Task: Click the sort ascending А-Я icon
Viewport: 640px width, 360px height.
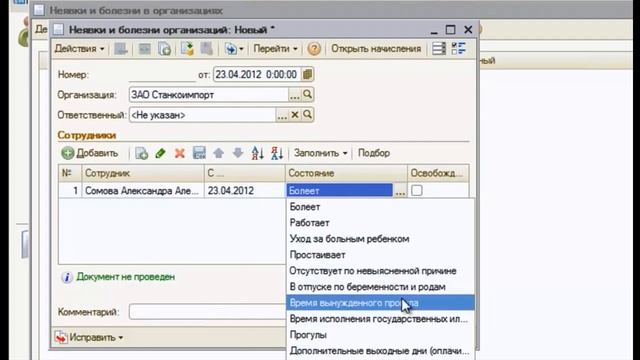Action: [258, 153]
